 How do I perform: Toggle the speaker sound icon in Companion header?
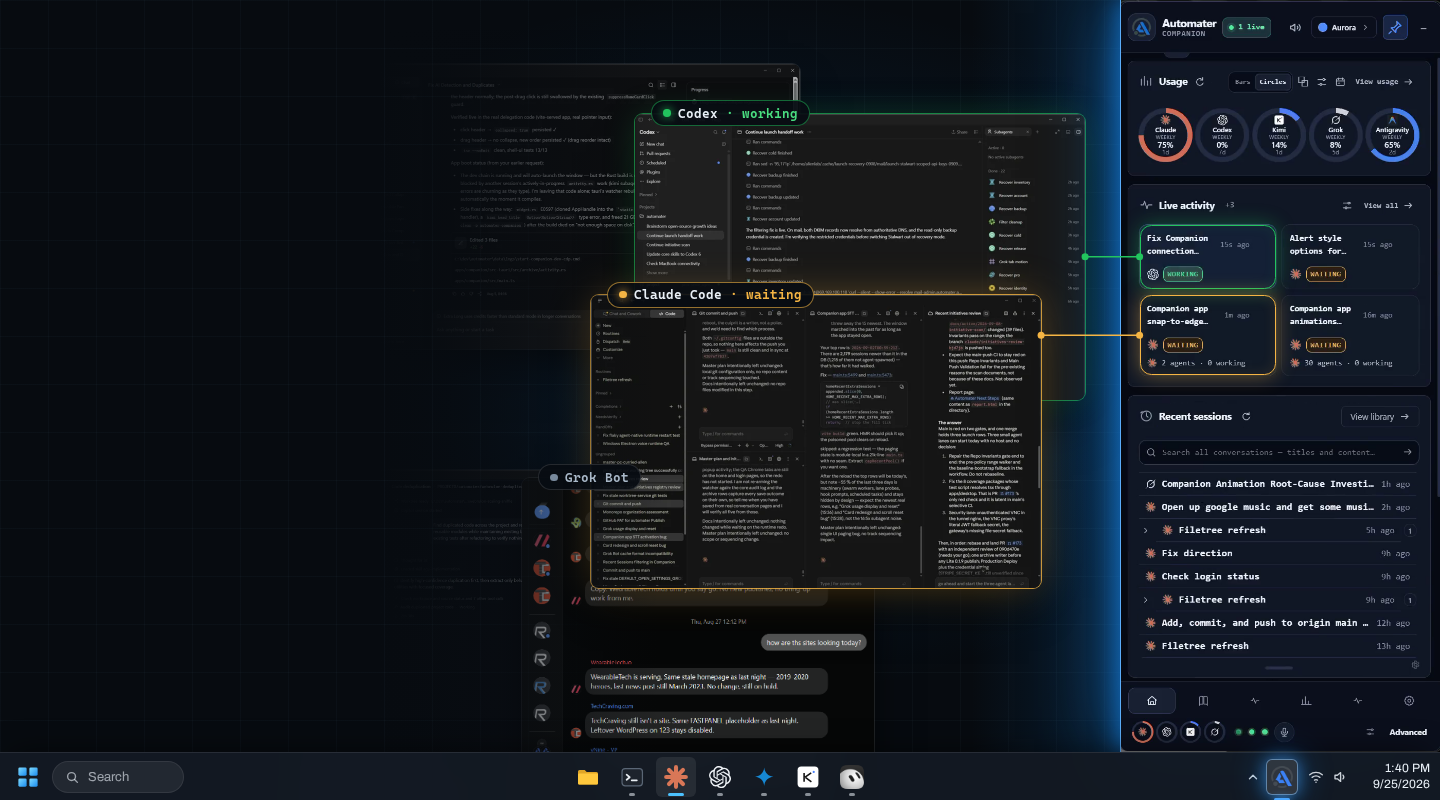(x=1295, y=27)
